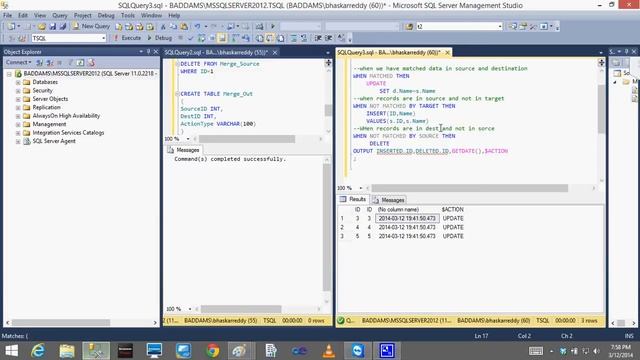
Task: Select the Server Objects folder
Action: (50, 99)
